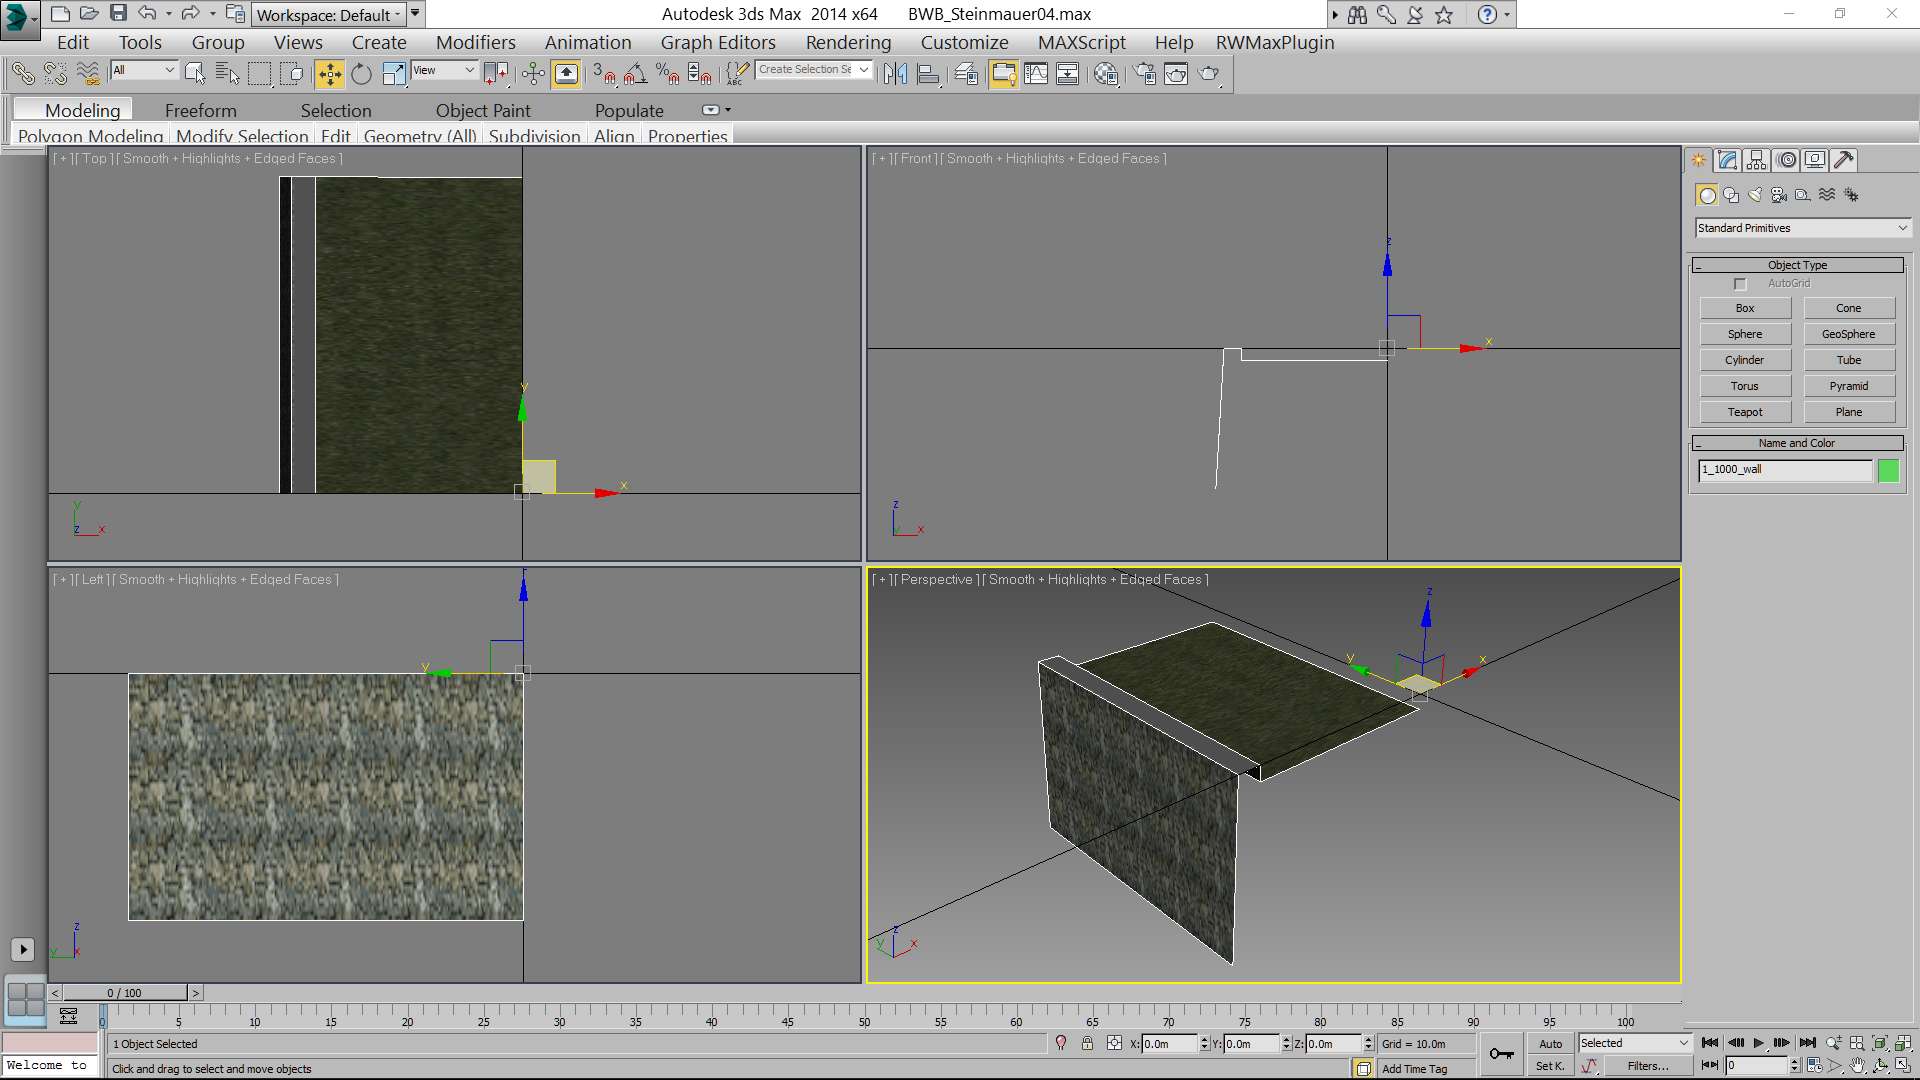Activate the Select and Rotate tool
Screen dimensions: 1920x1080
pyautogui.click(x=361, y=74)
